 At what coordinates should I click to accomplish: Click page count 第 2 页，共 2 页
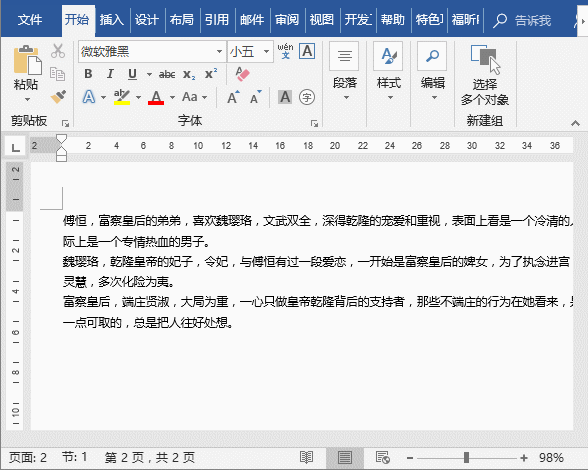pos(150,458)
